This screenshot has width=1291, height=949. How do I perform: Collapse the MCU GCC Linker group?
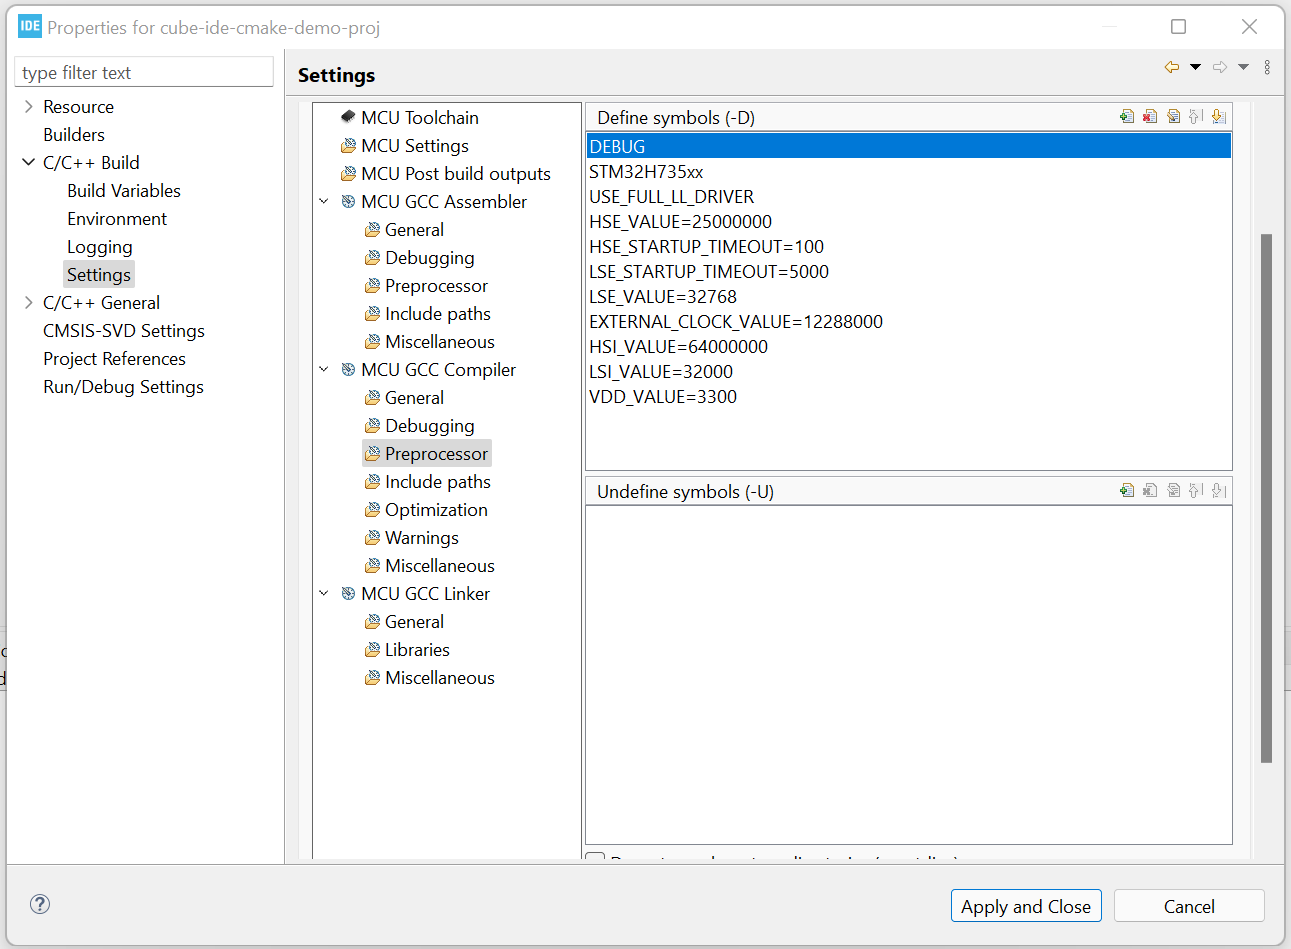(x=324, y=593)
